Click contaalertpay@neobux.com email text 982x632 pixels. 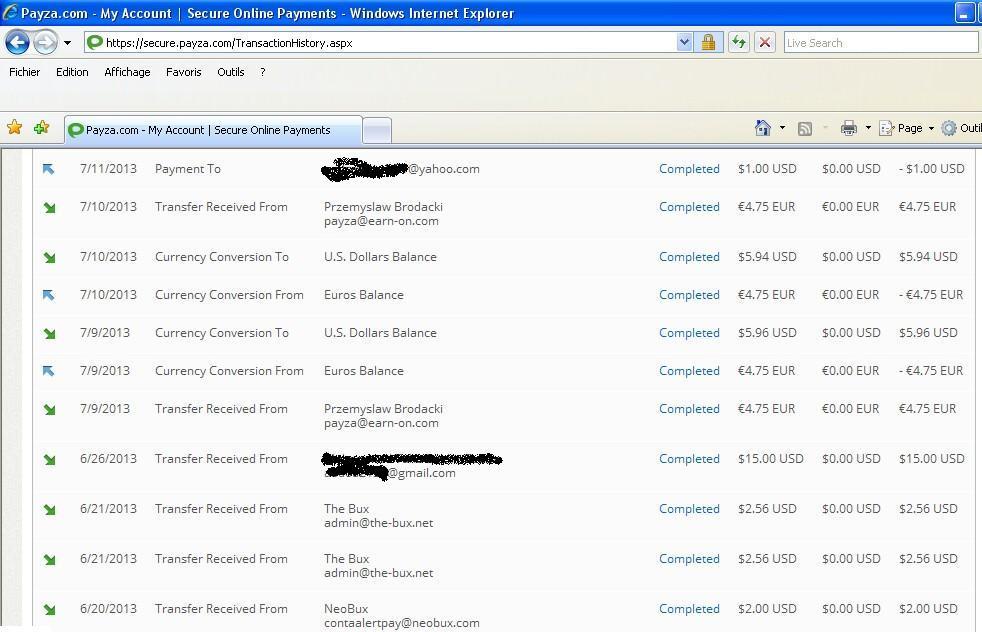(x=401, y=623)
